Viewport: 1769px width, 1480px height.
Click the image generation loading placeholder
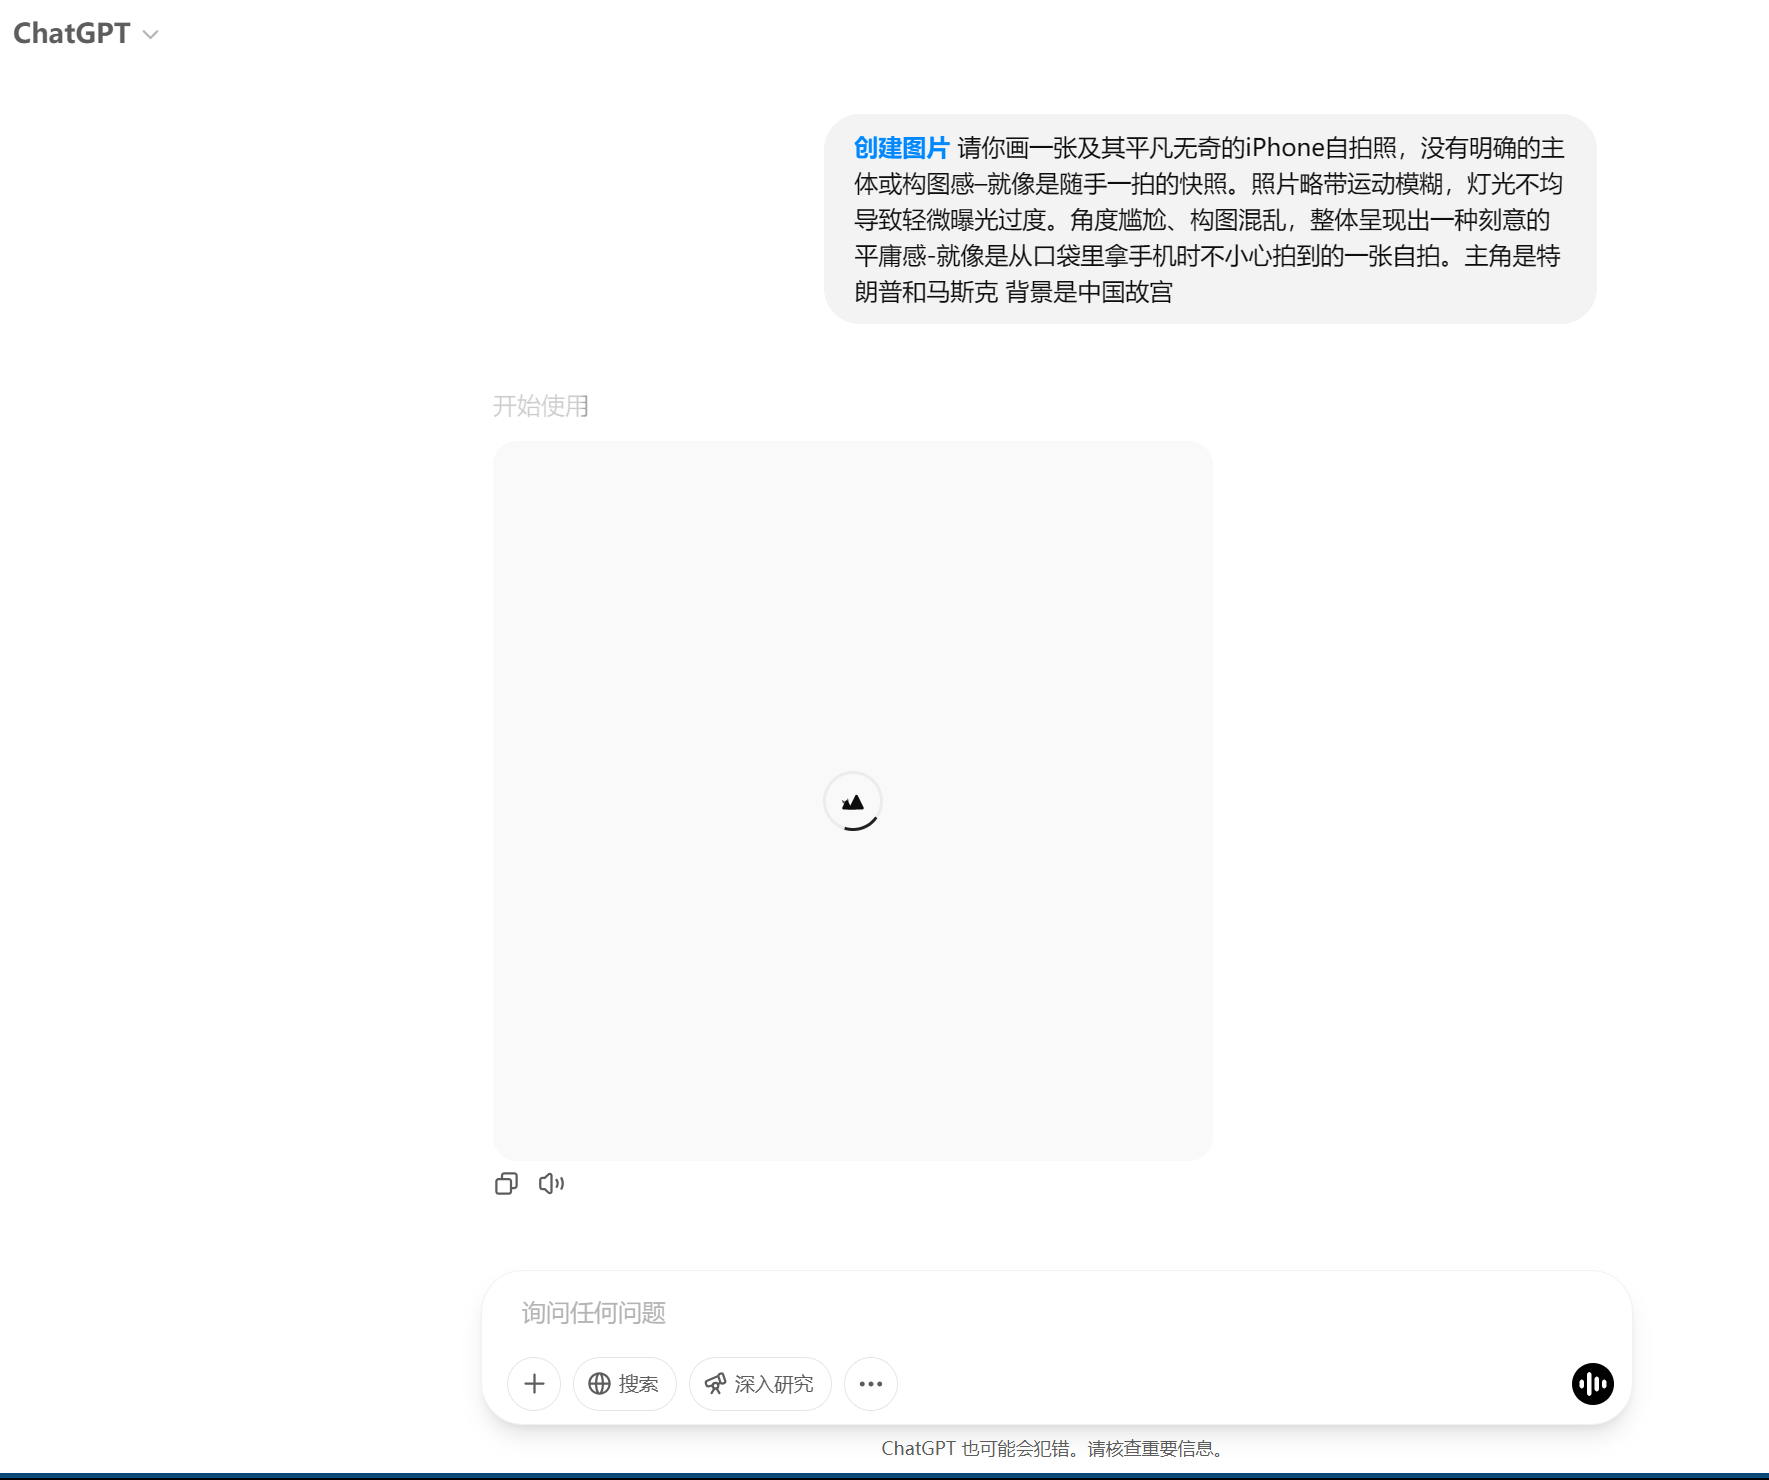click(853, 801)
